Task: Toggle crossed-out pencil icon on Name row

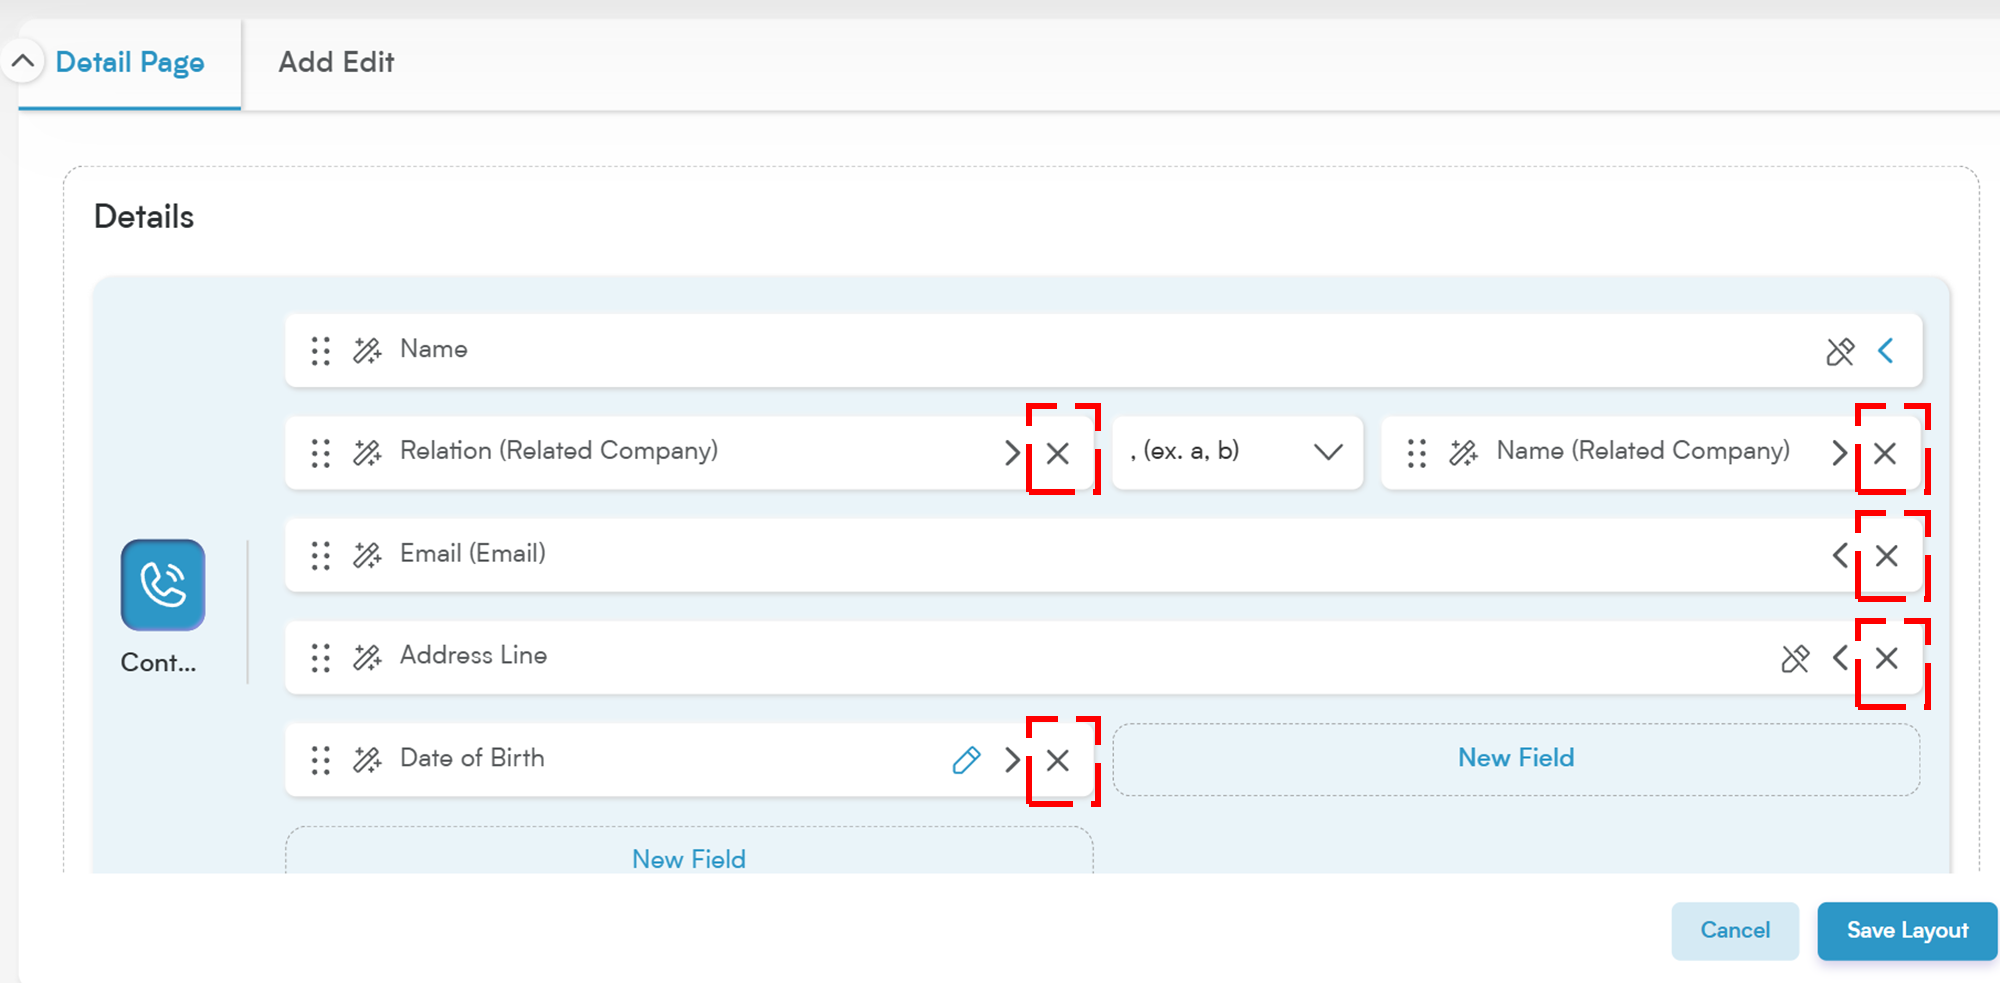Action: pyautogui.click(x=1840, y=351)
